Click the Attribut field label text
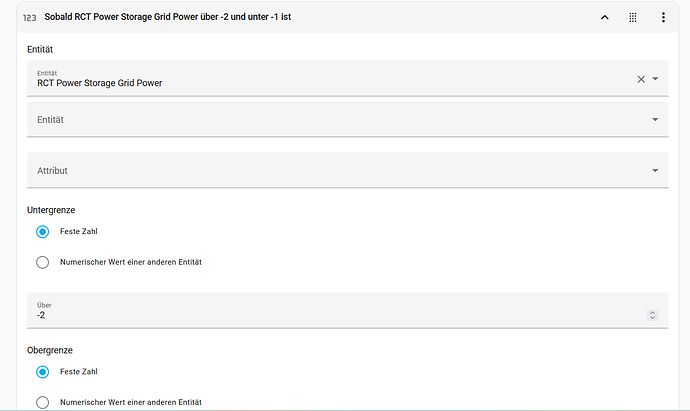This screenshot has width=690, height=411. tap(52, 171)
